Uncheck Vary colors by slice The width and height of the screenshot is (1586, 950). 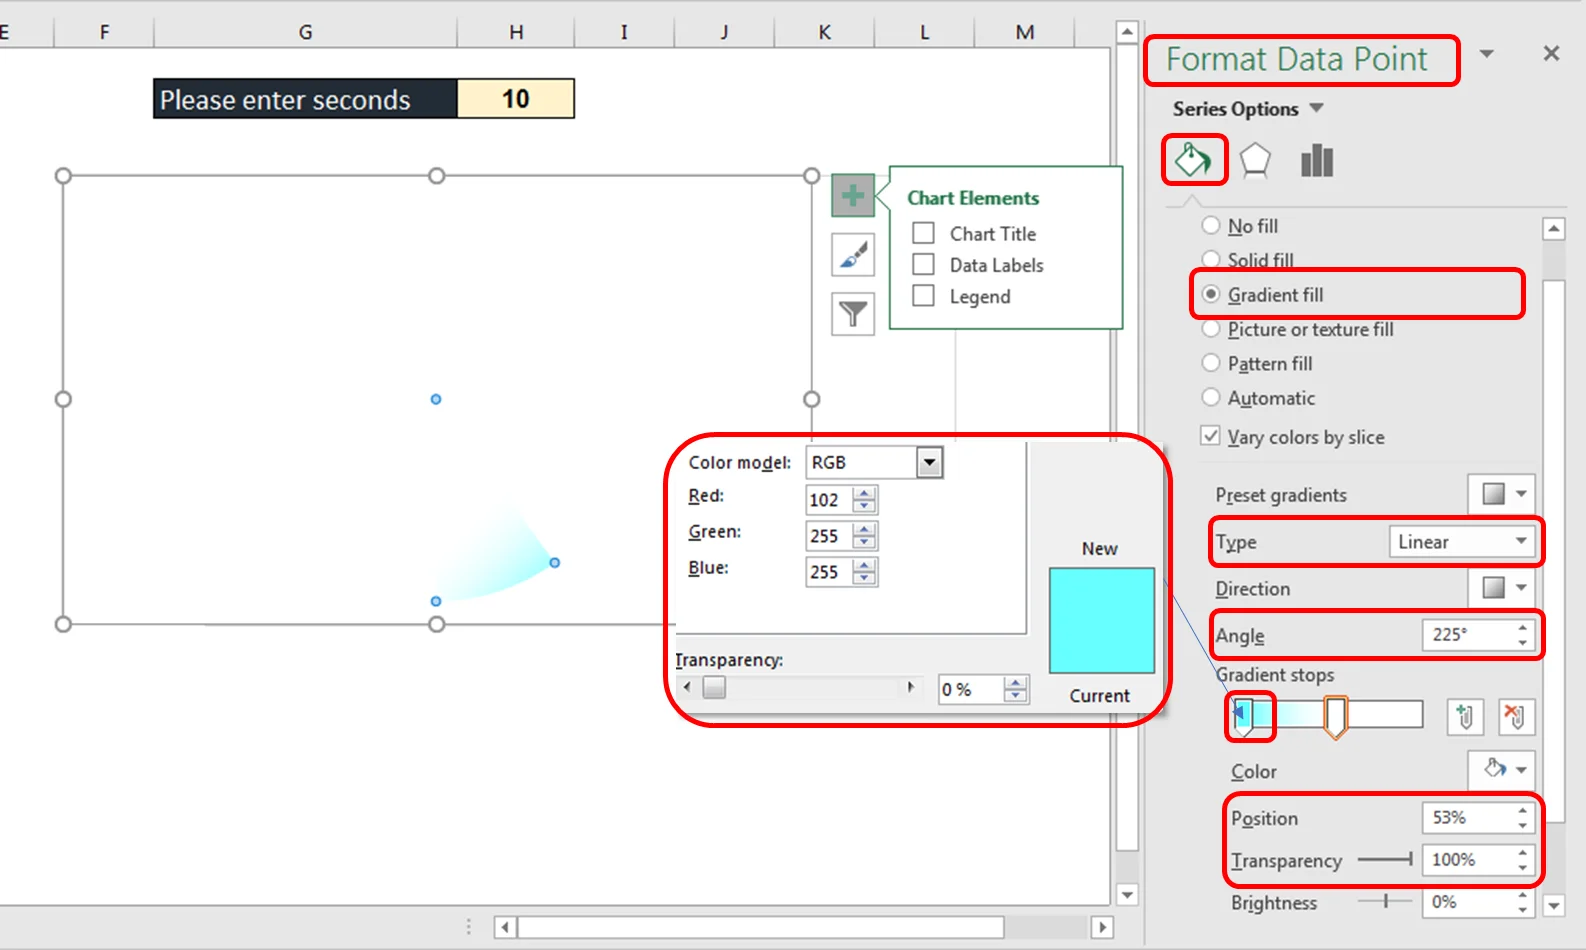tap(1210, 436)
